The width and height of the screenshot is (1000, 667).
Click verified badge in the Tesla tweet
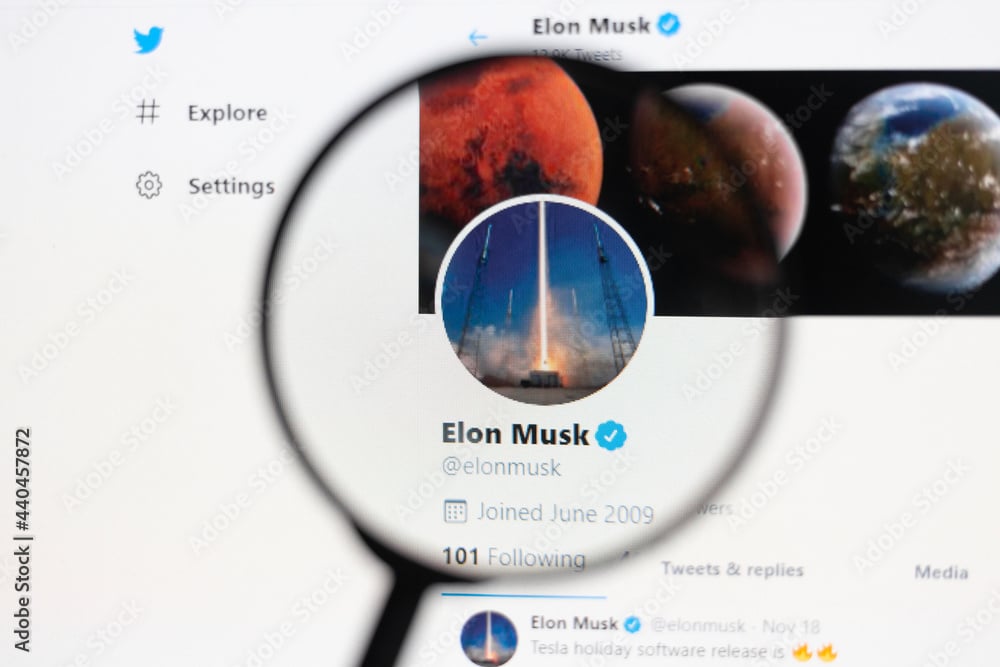(x=632, y=624)
